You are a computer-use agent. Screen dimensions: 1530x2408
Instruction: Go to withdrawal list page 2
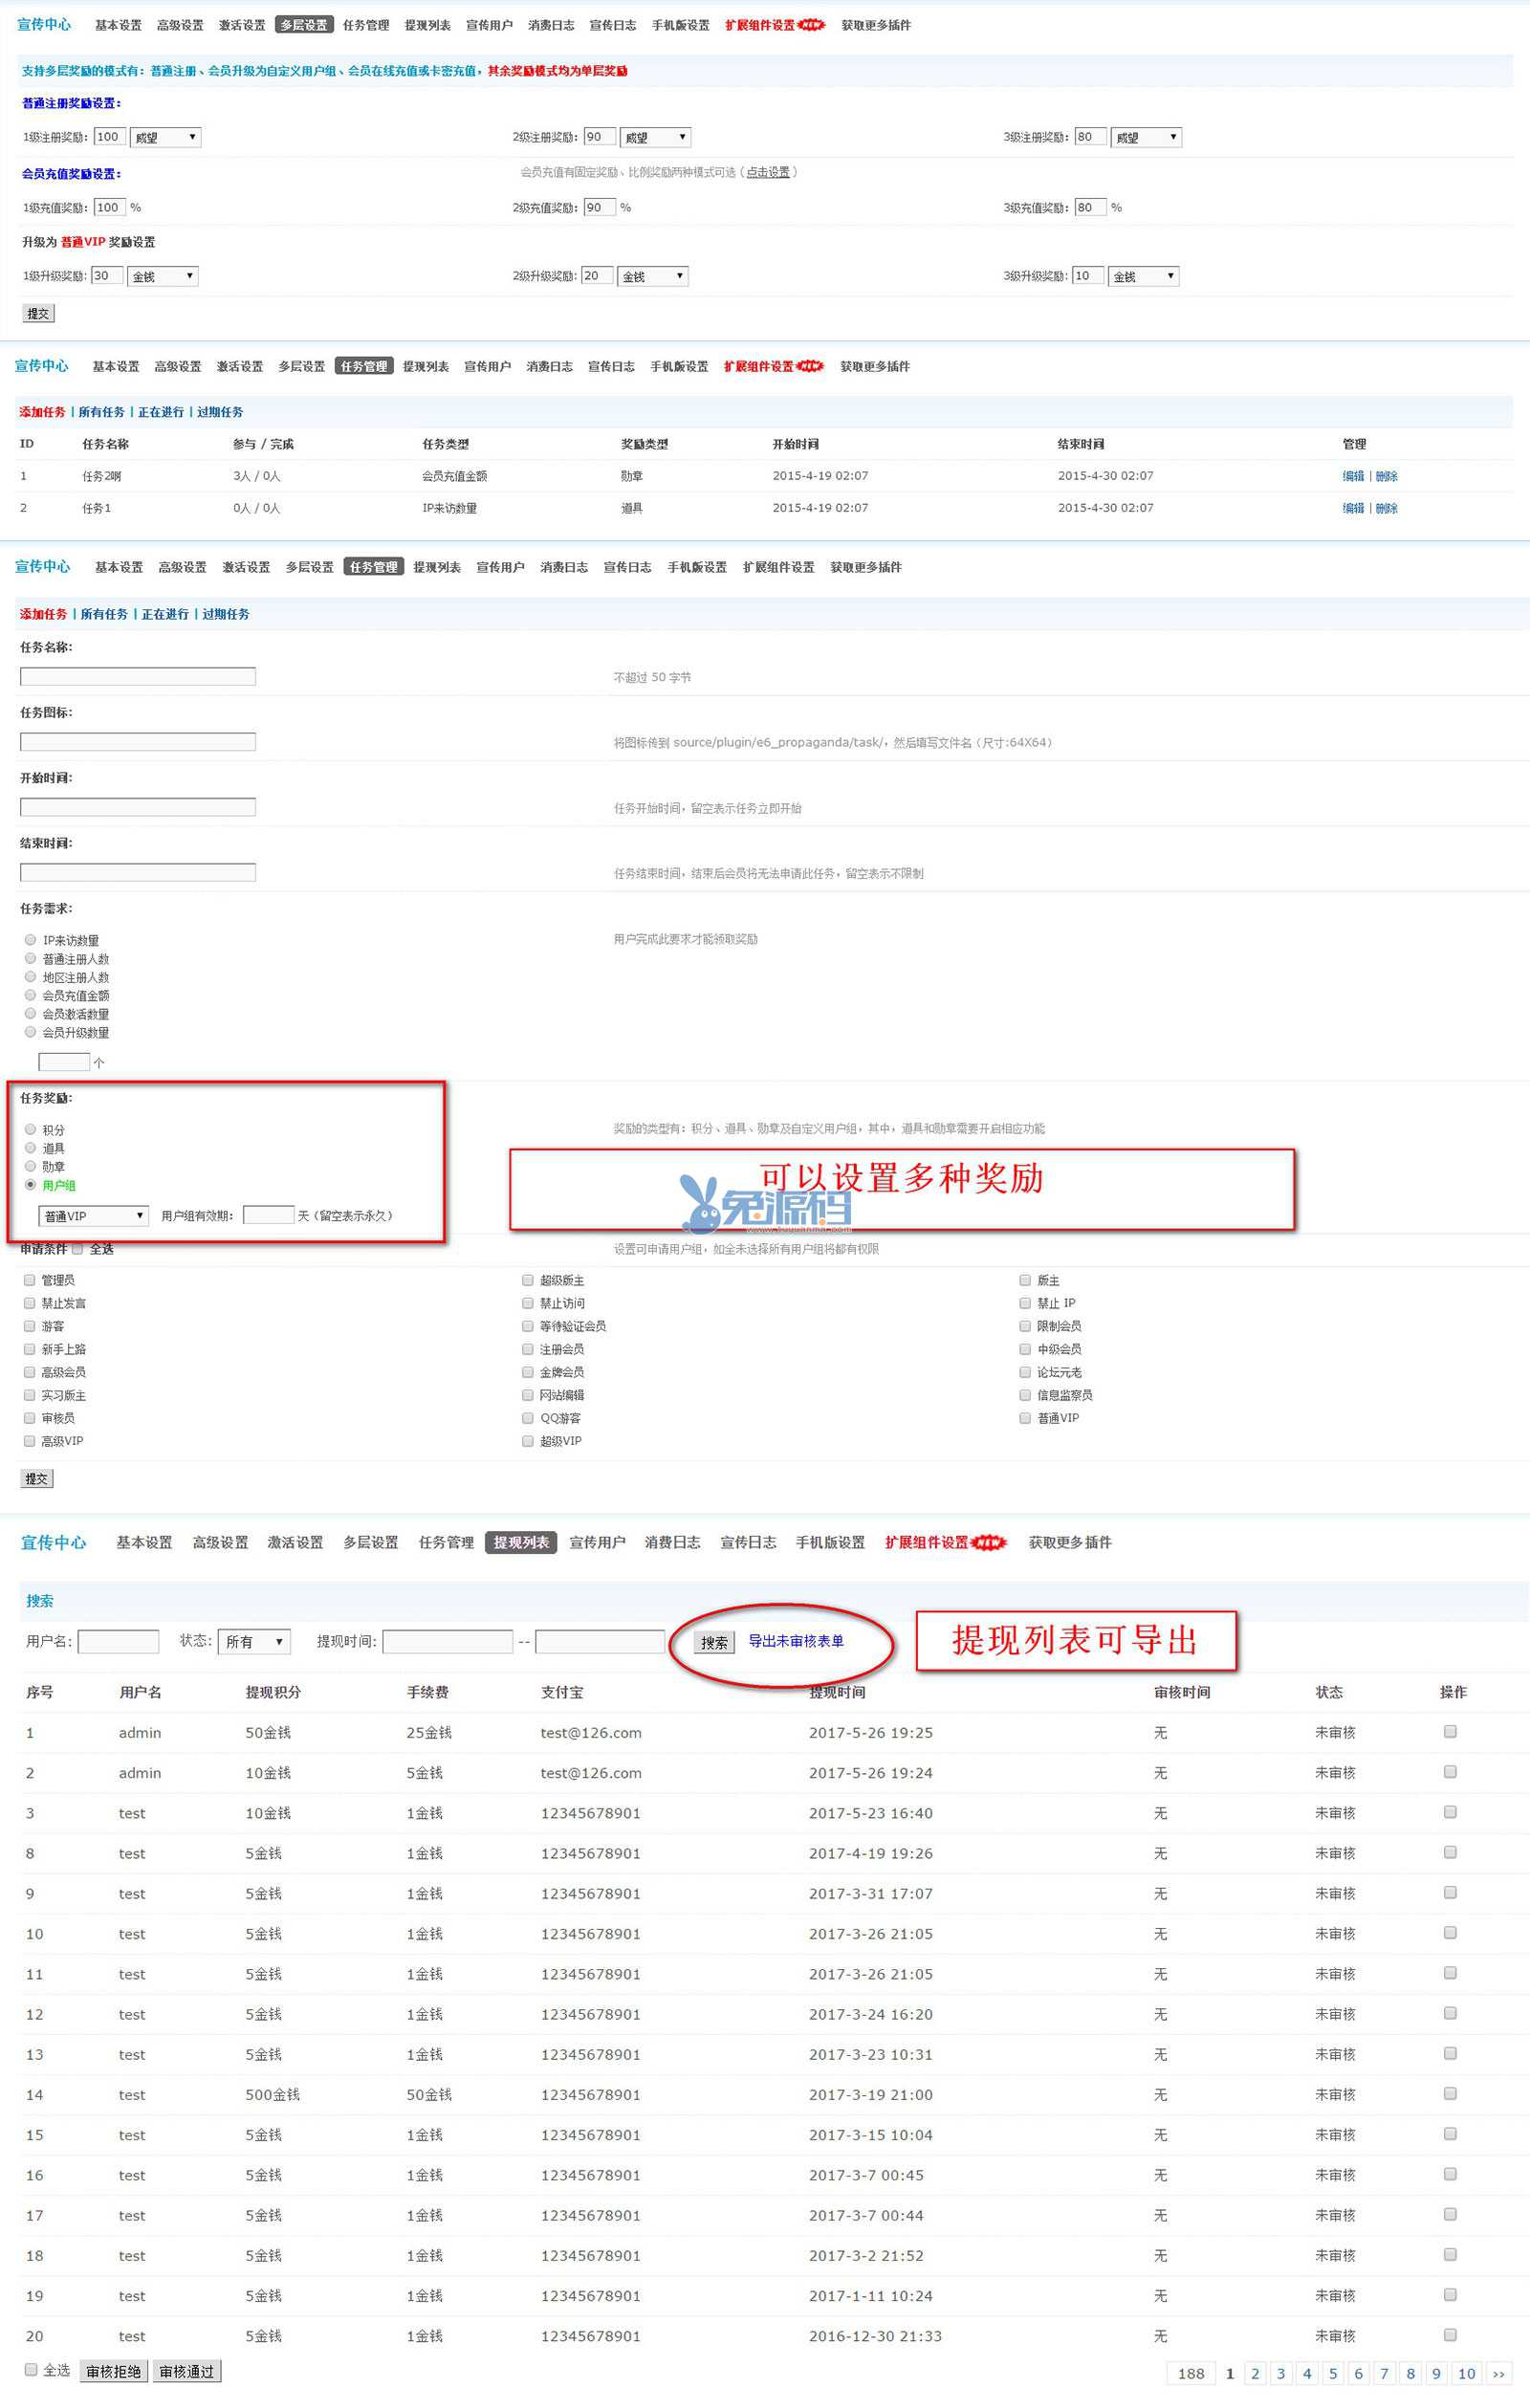coord(1255,2373)
